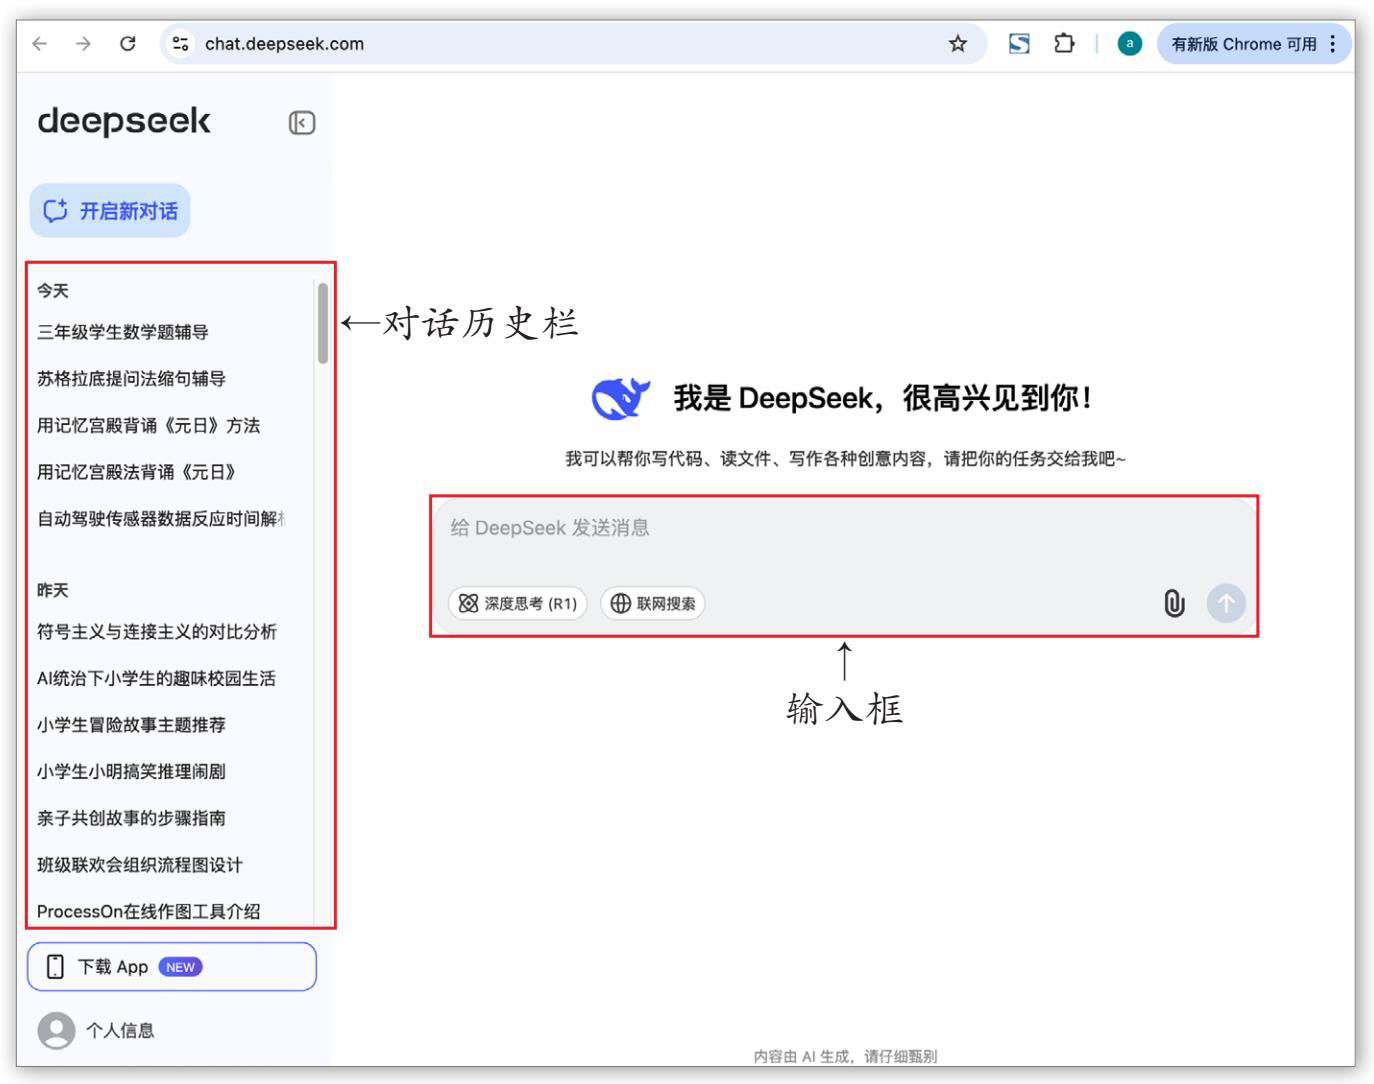The width and height of the screenshot is (1374, 1084).
Task: Click the DeepSeek whale logo
Action: (x=621, y=398)
